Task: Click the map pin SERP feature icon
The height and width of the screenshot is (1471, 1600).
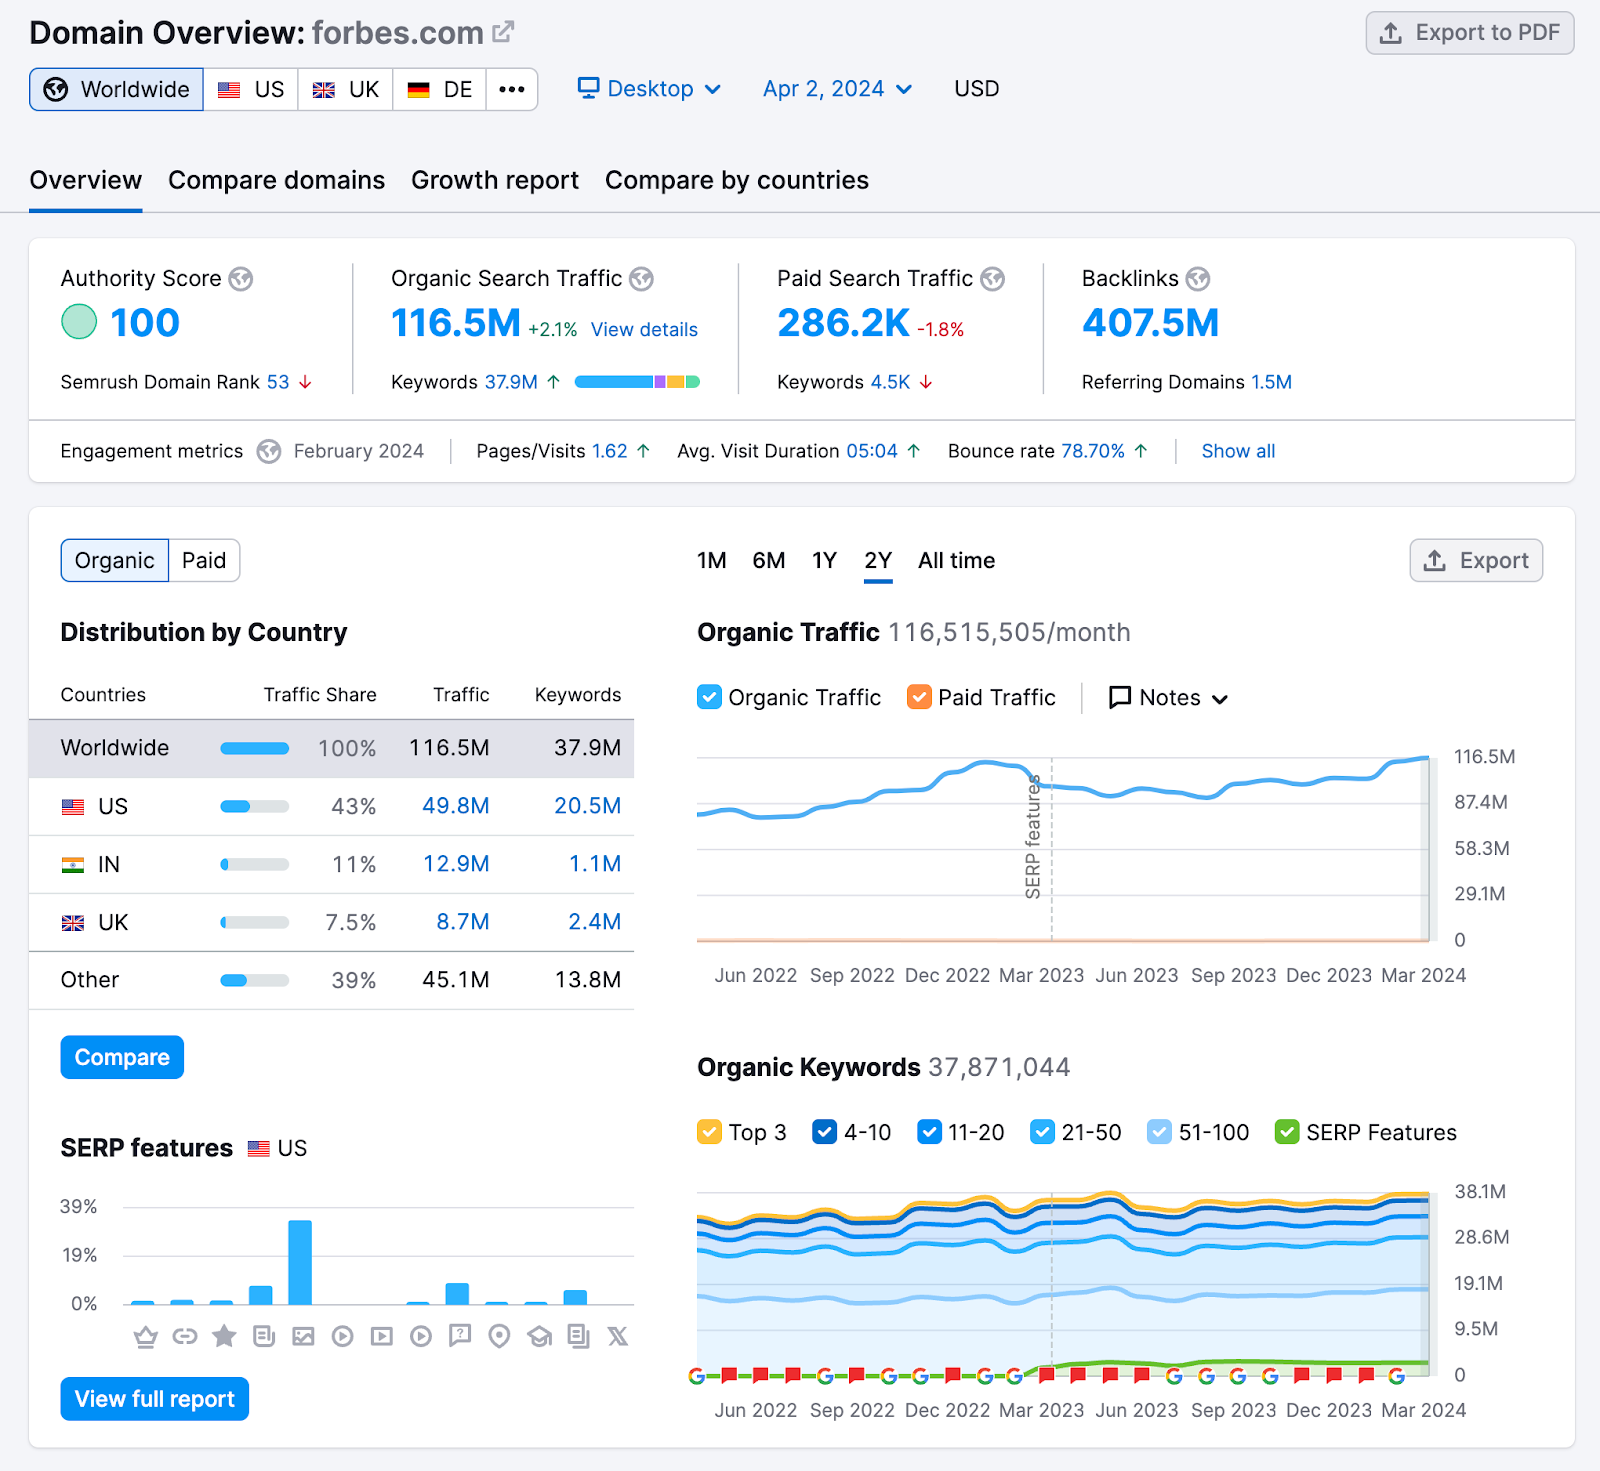Action: tap(500, 1336)
